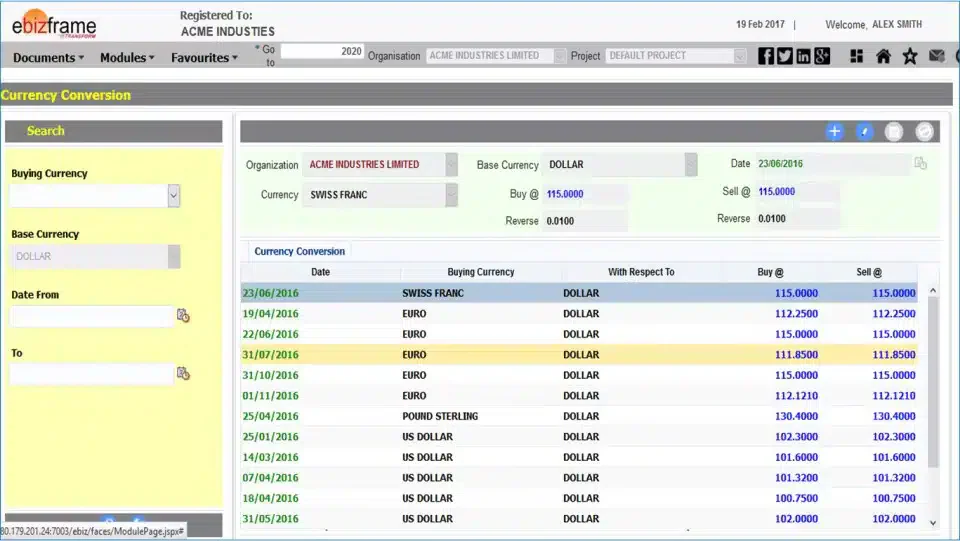Click the To date input field
960x541 pixels.
tap(92, 374)
